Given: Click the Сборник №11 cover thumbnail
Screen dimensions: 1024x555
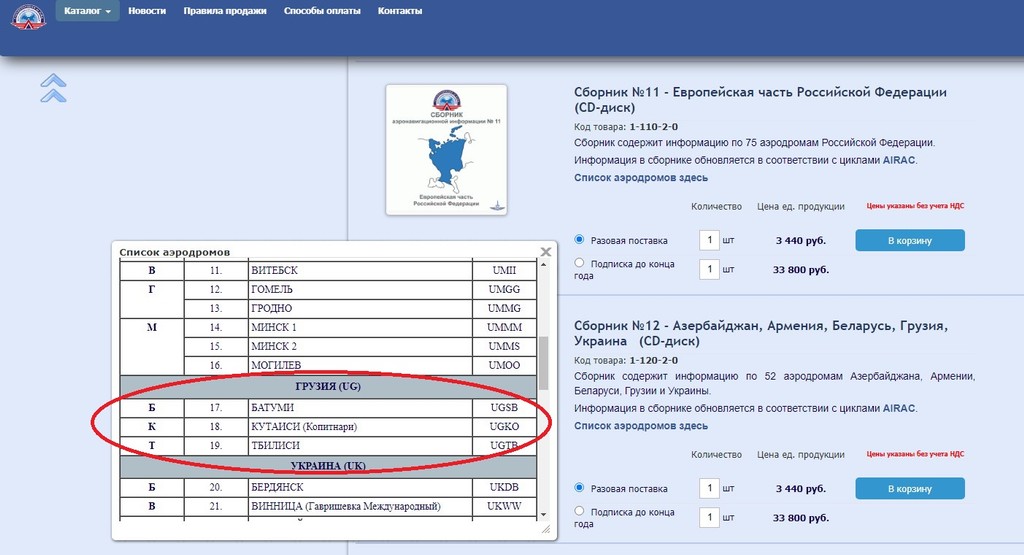Looking at the screenshot, I should click(446, 150).
